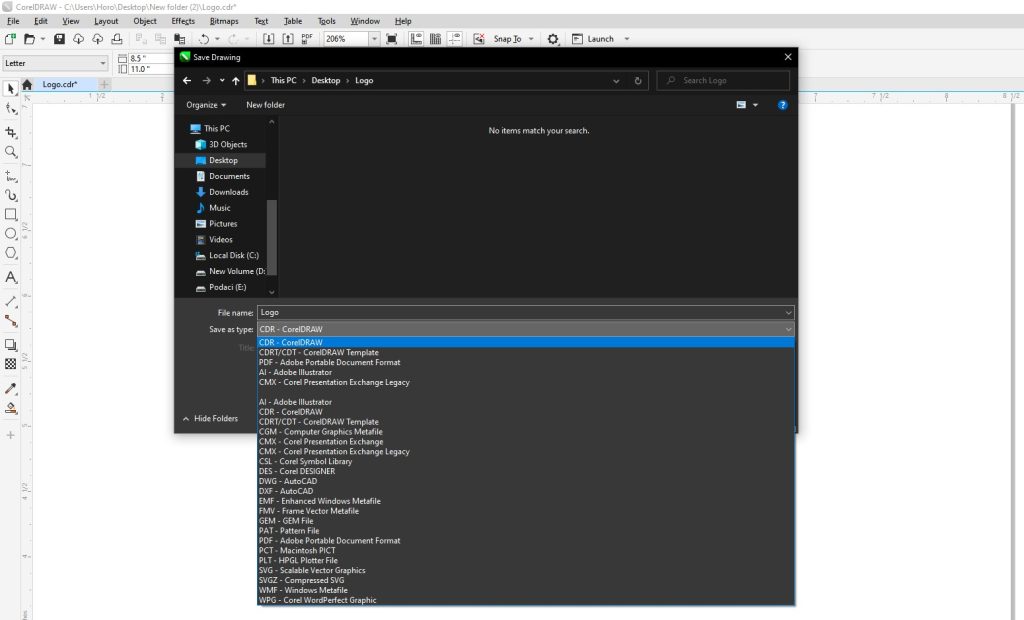Select the Transparency checkerboard tool
Image resolution: width=1024 pixels, height=620 pixels.
click(x=10, y=364)
